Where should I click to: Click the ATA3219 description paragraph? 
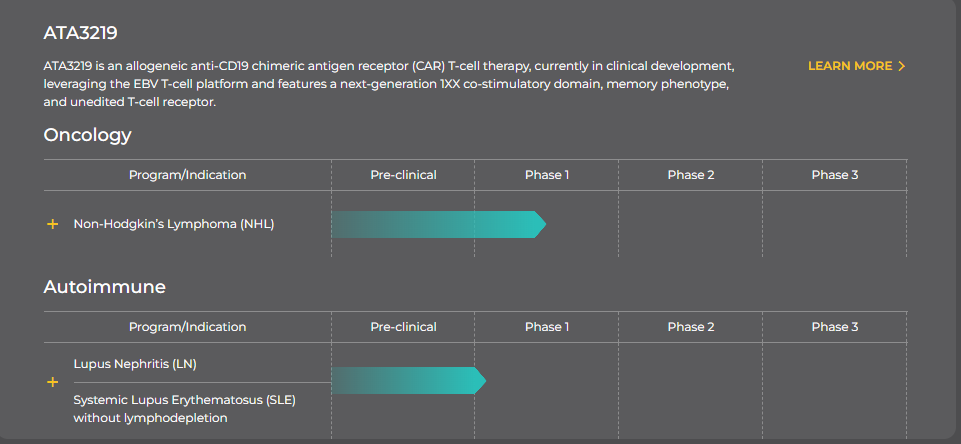point(389,84)
